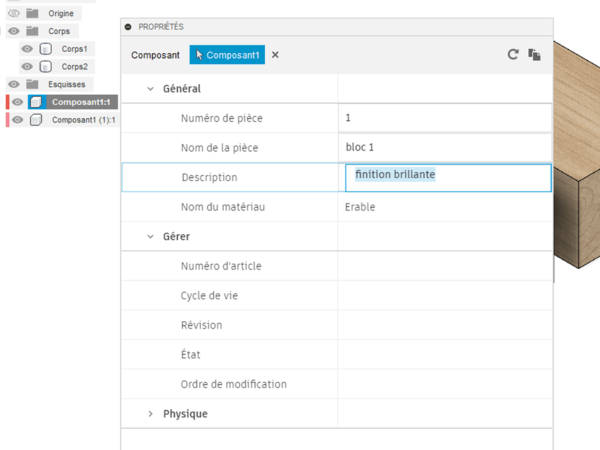Collapse the Général section
Viewport: 600px width, 450px height.
pyautogui.click(x=150, y=88)
